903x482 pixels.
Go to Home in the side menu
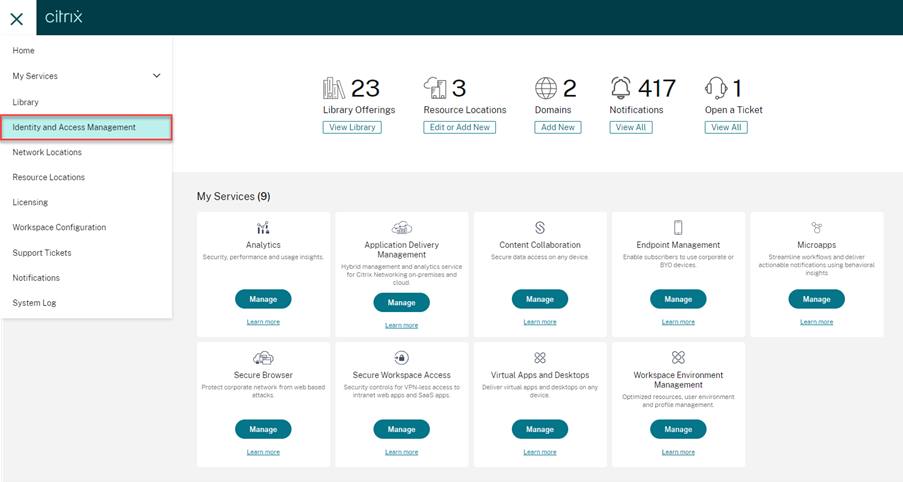pyautogui.click(x=24, y=51)
